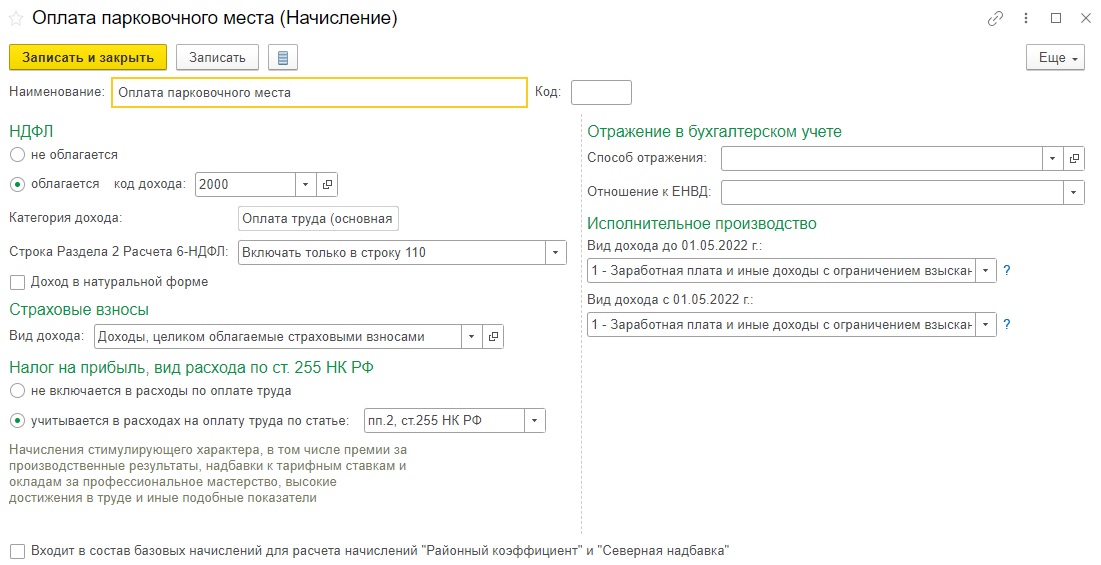1101x565 pixels.
Task: Check Доход в натуральной форме
Action: (18, 282)
